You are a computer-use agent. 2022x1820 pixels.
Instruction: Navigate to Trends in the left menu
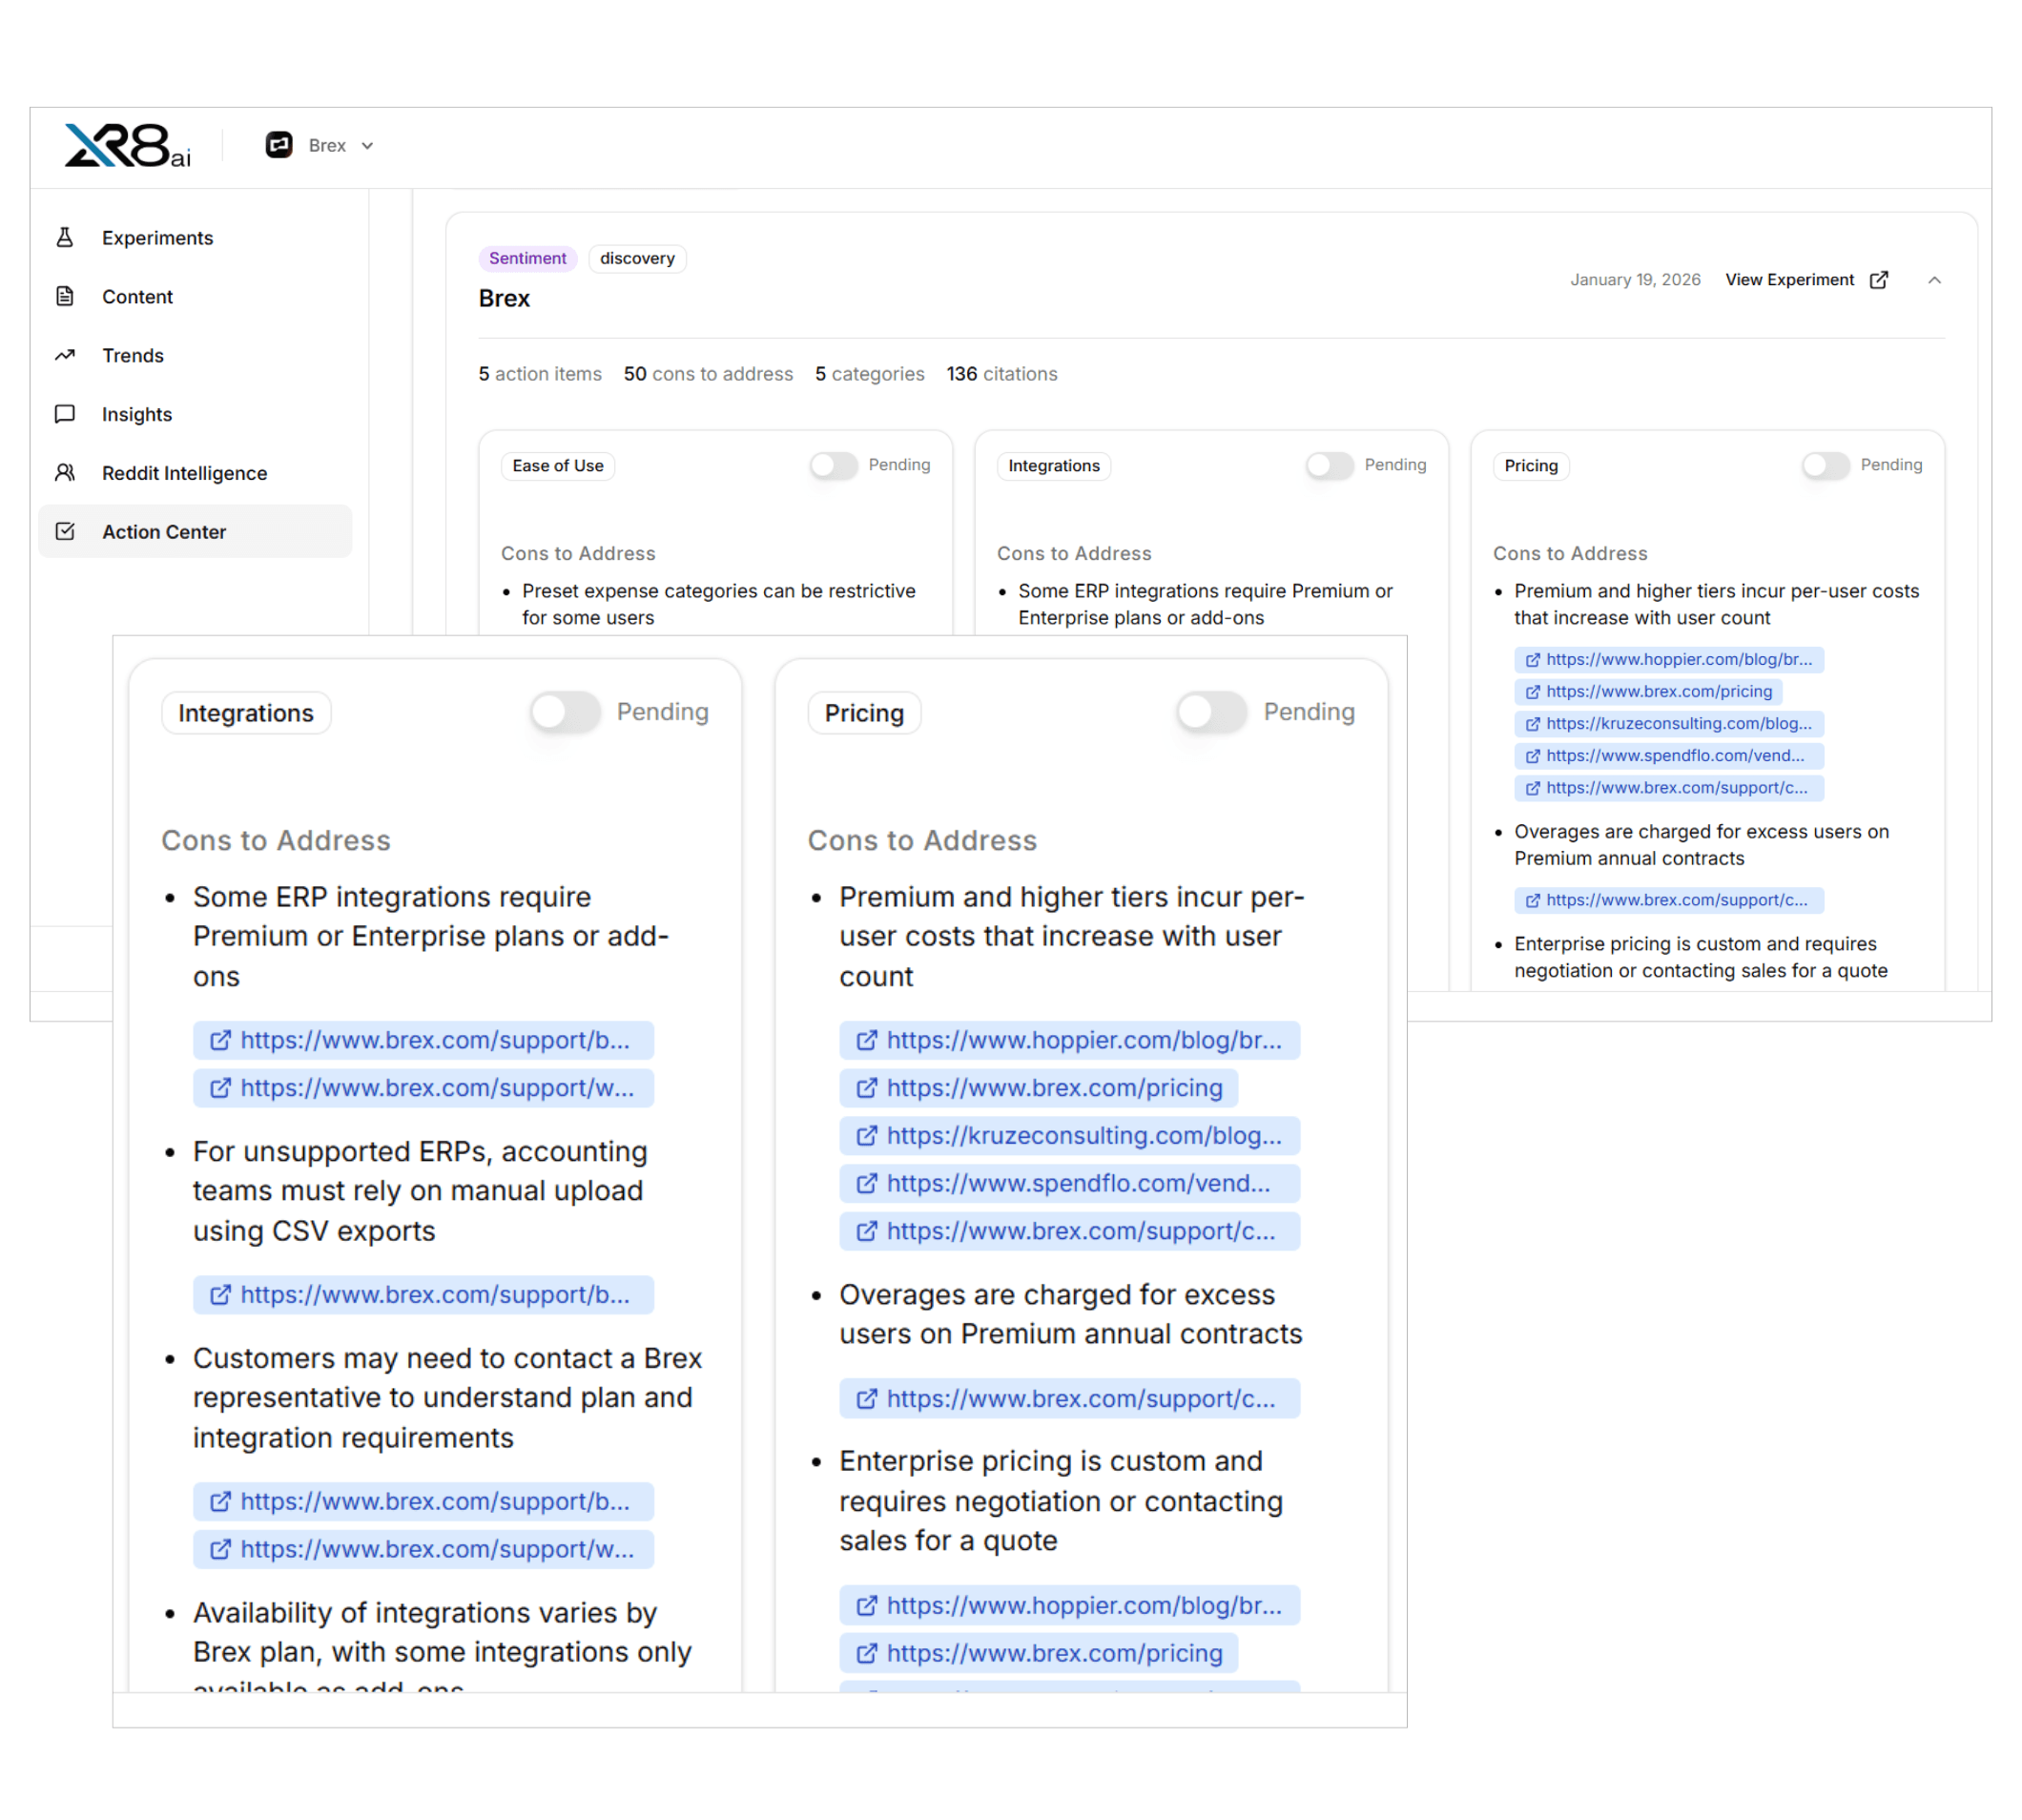point(133,355)
